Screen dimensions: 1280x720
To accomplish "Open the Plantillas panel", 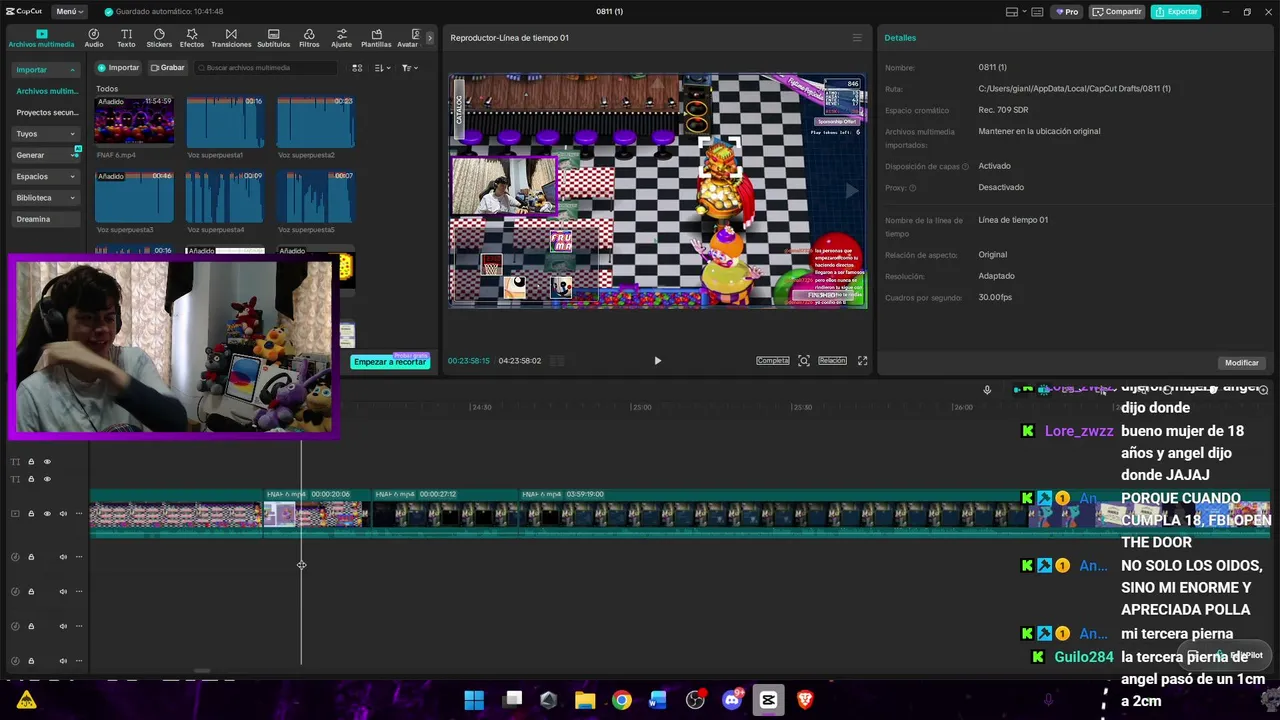I will click(376, 38).
